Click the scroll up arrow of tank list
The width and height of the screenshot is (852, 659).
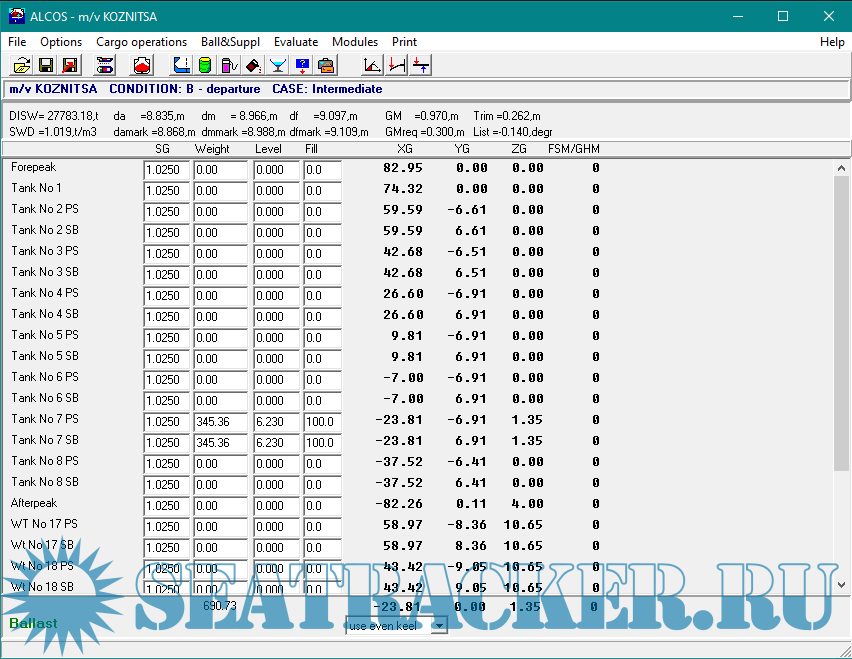click(x=841, y=168)
